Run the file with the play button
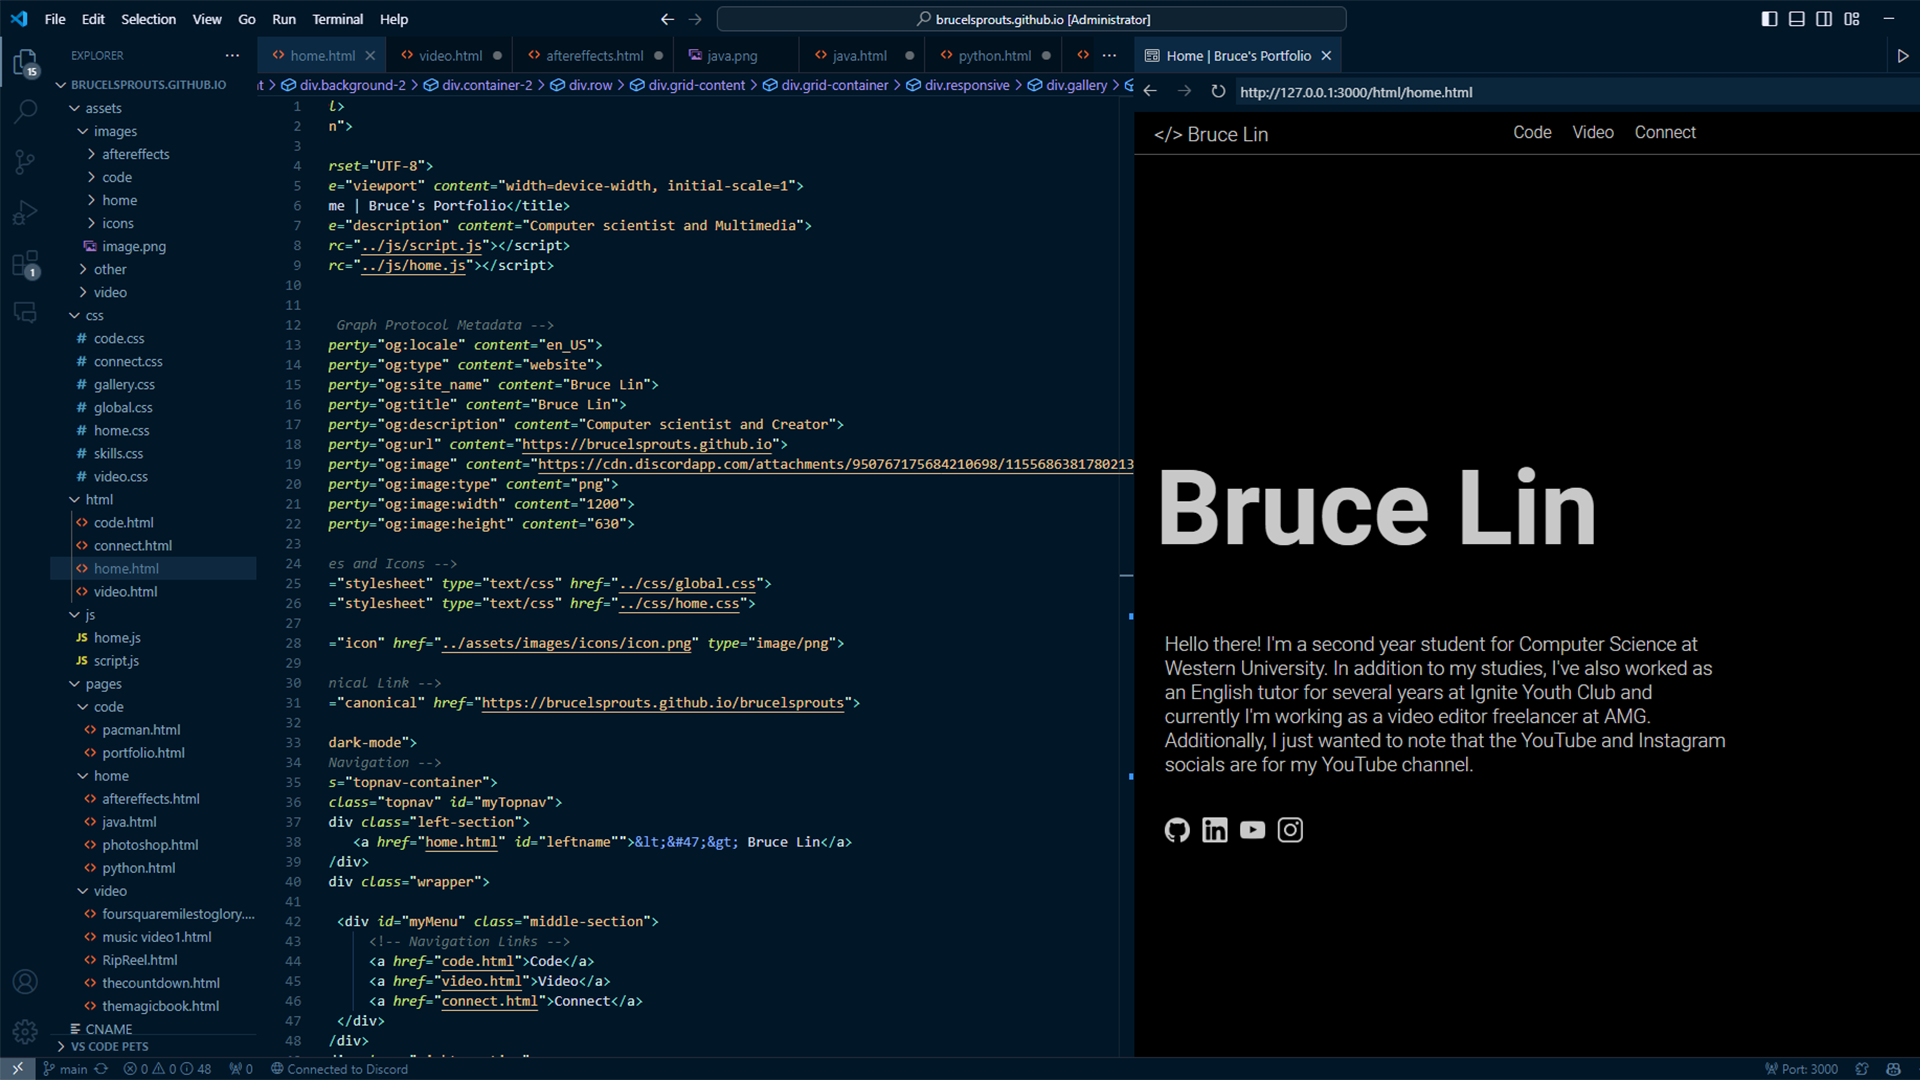The width and height of the screenshot is (1920, 1080). (1903, 55)
